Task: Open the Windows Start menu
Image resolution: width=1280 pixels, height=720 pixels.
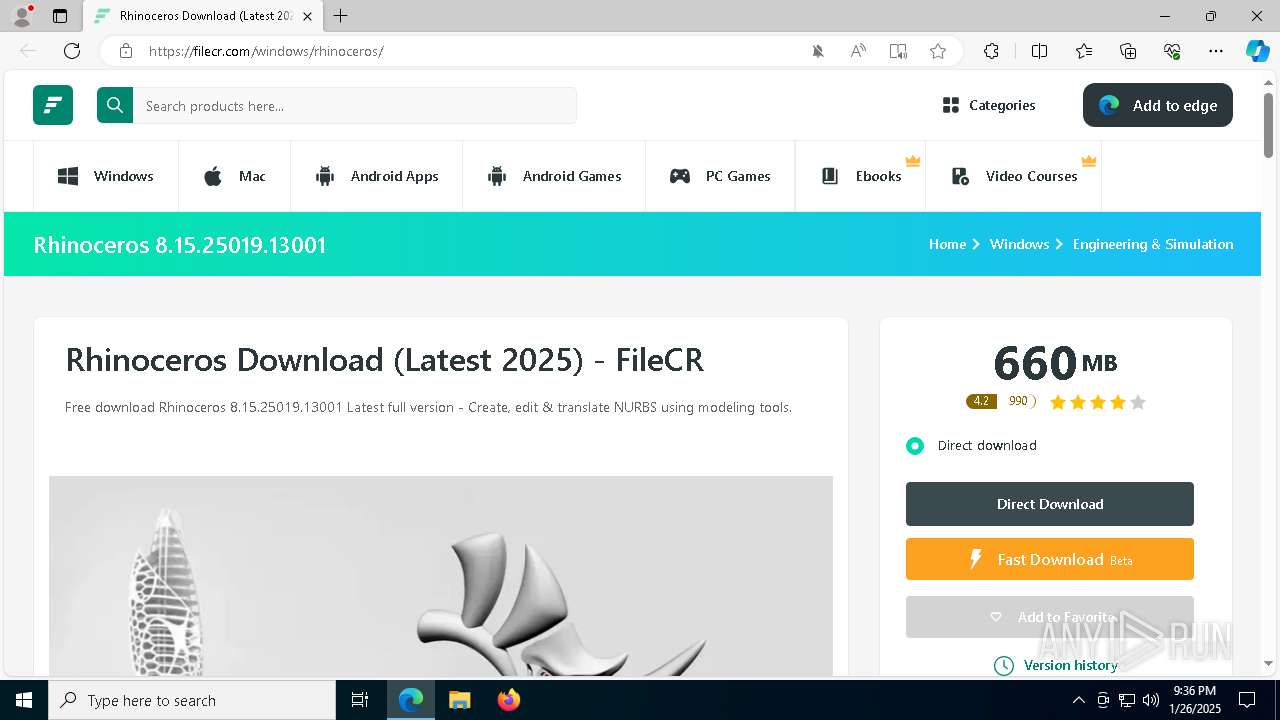Action: coord(24,700)
